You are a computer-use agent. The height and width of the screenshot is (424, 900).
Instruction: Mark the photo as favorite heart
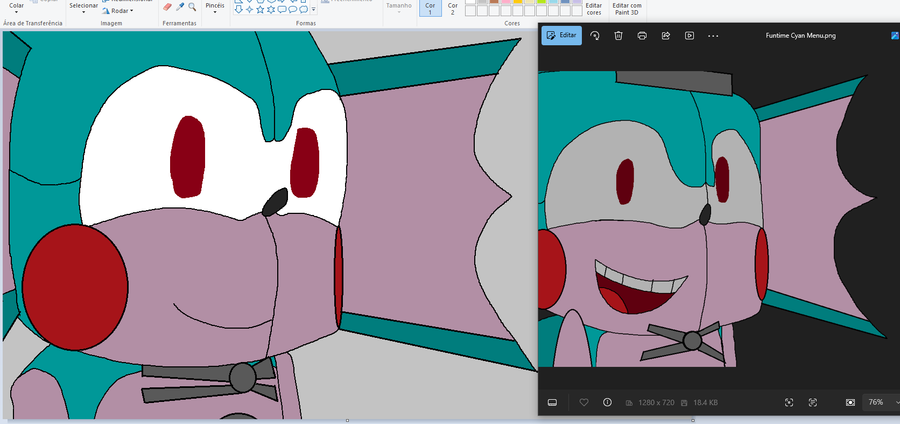[584, 402]
